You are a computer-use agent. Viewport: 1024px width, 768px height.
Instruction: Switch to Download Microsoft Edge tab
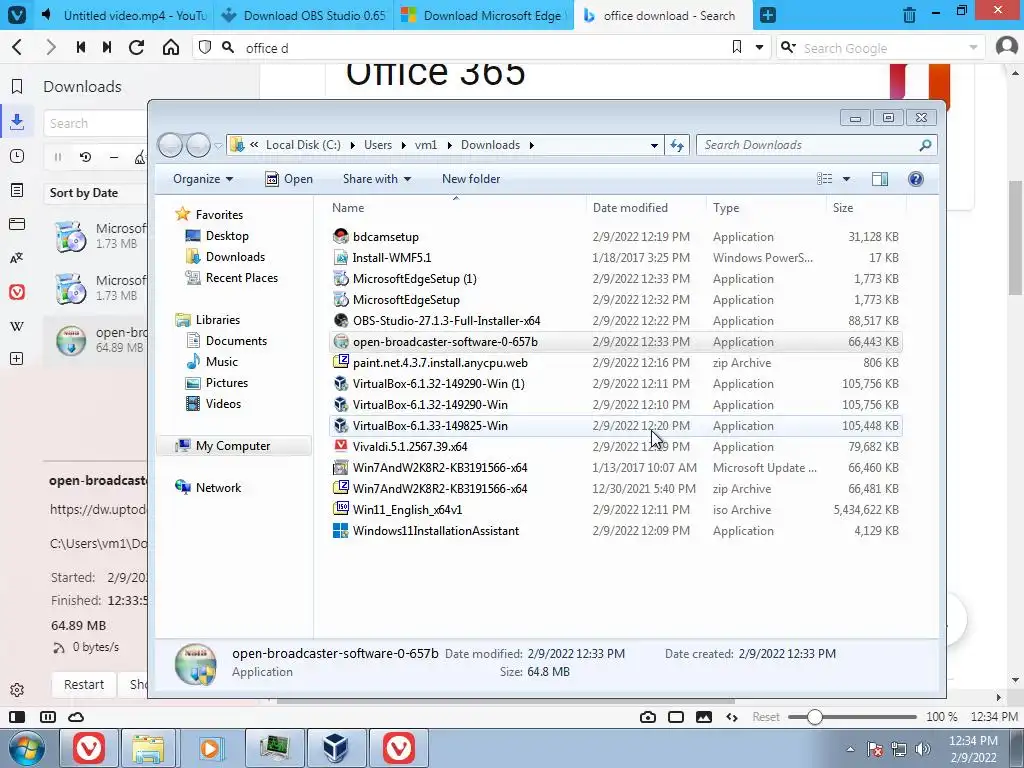[x=483, y=15]
